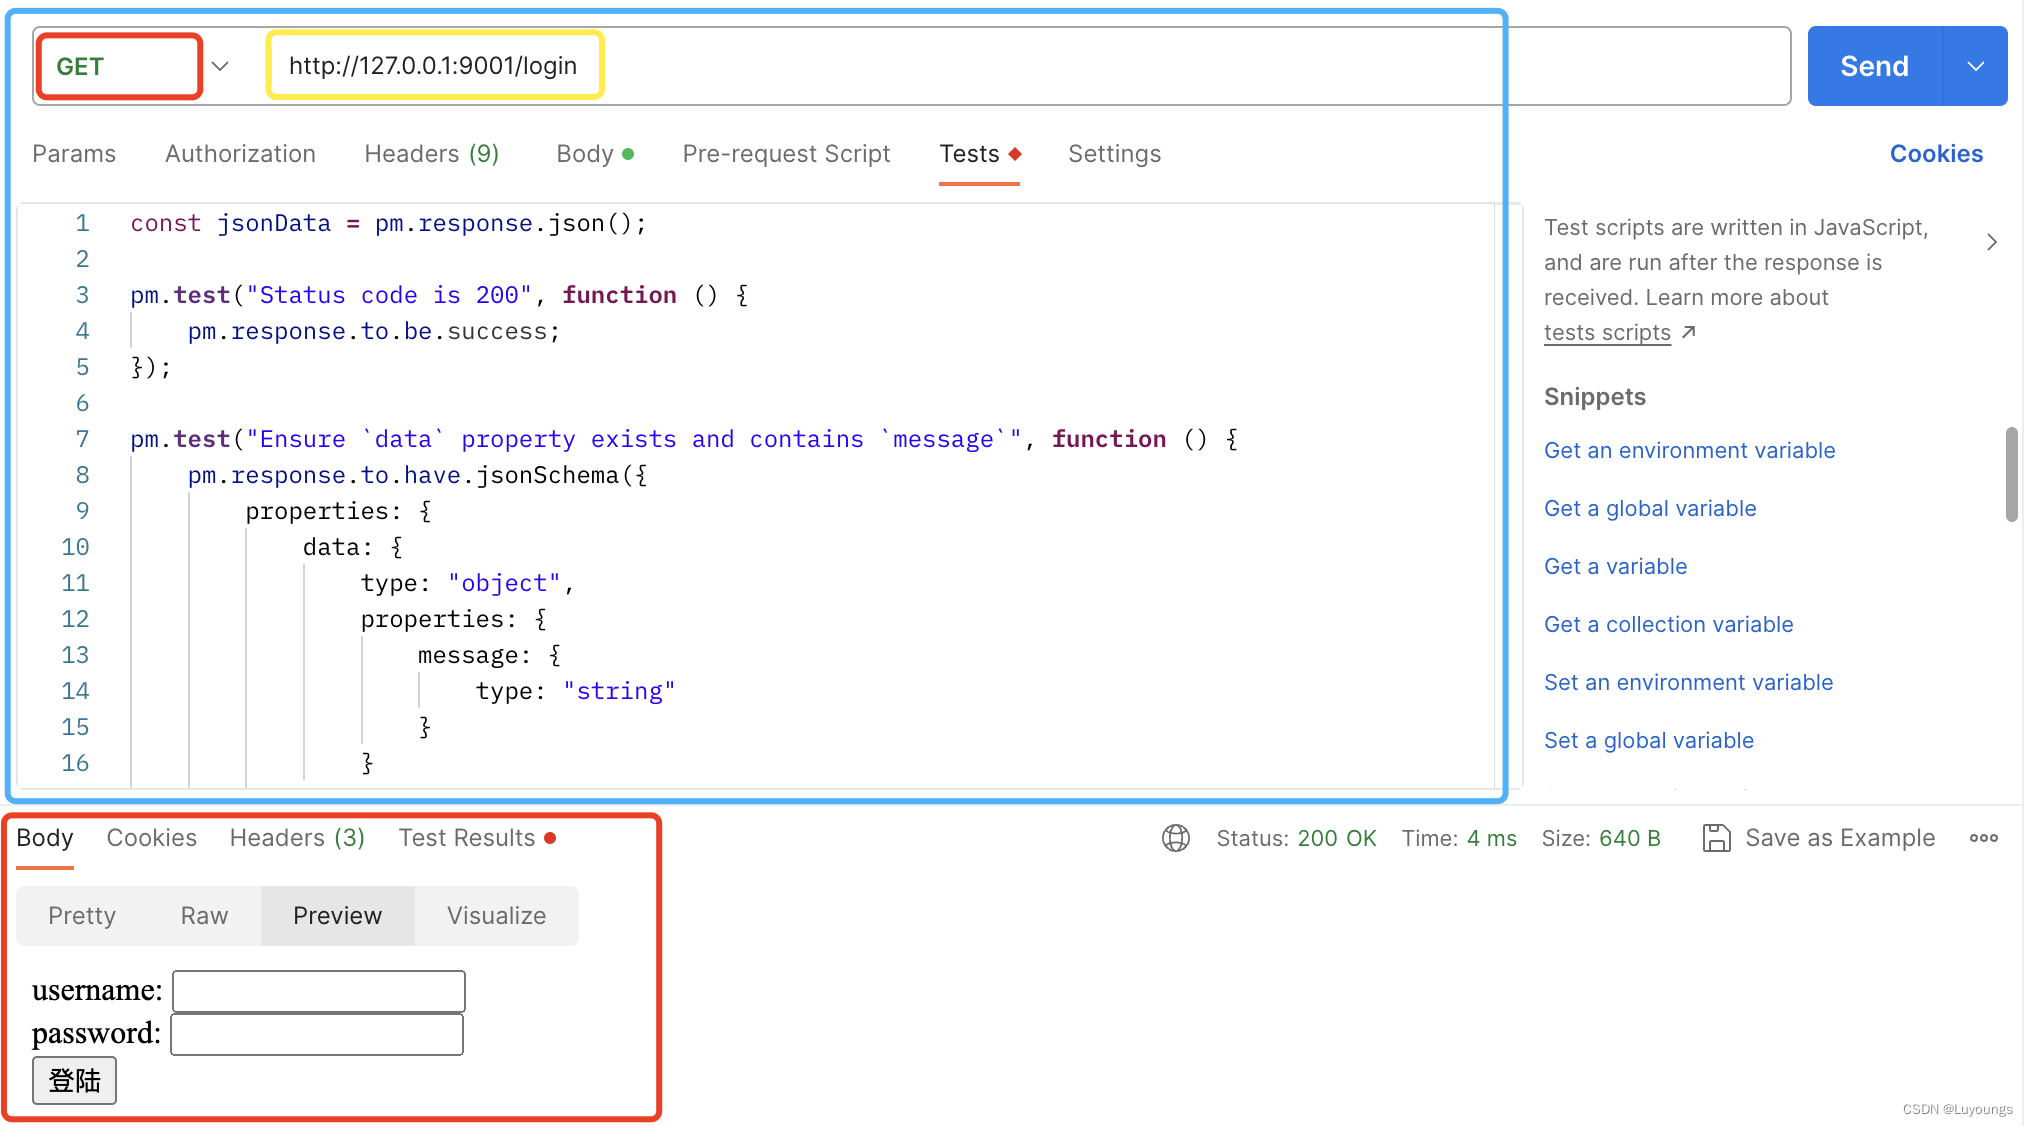Click line 1 'const jsonData' in editor

point(389,223)
